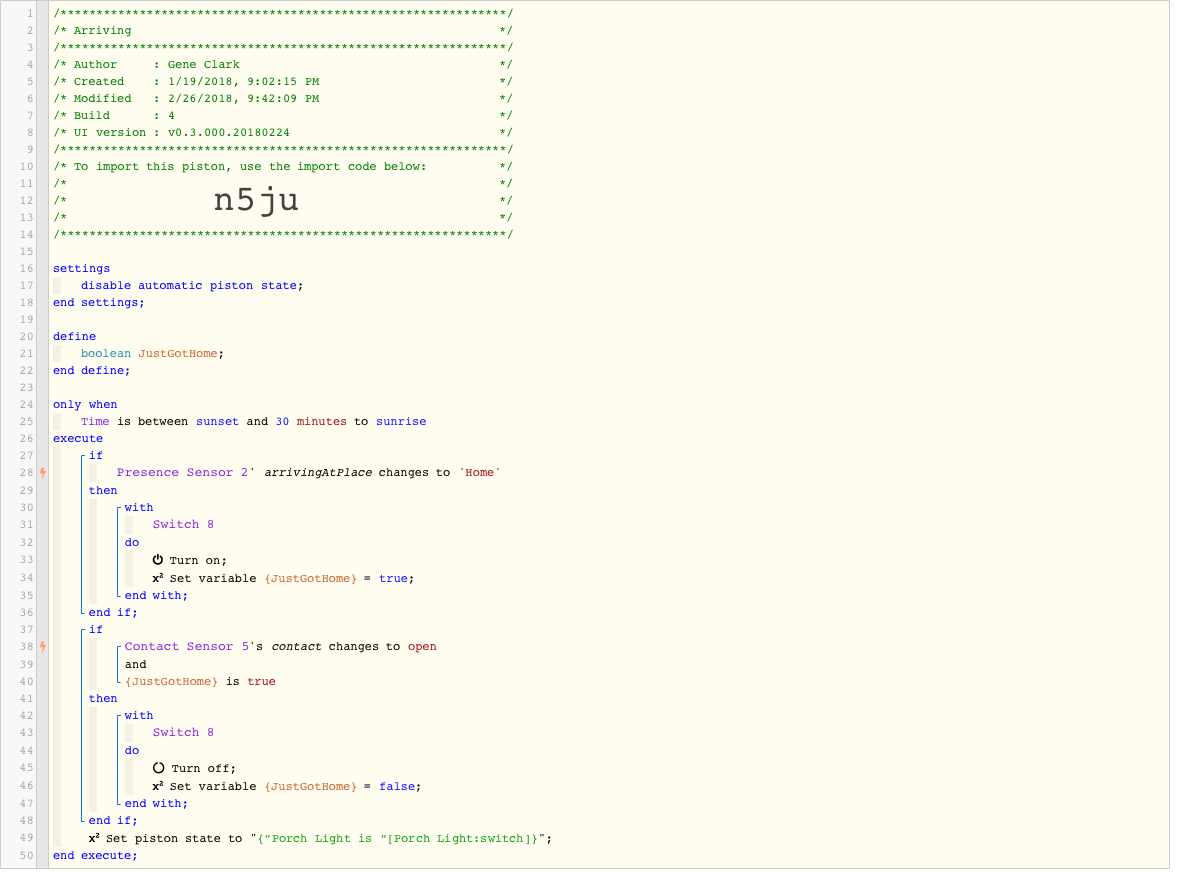Click the Build number '4' comment

tap(171, 116)
